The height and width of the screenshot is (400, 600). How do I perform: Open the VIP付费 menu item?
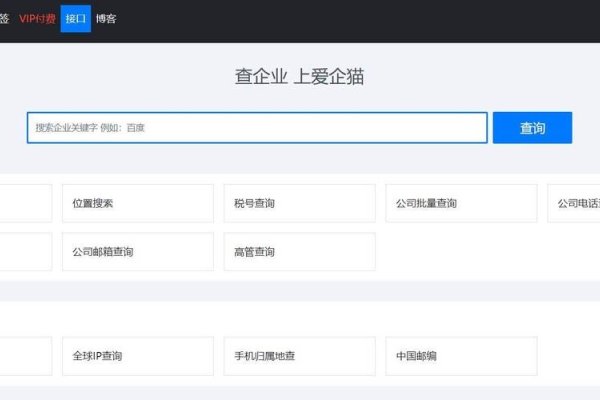(37, 18)
